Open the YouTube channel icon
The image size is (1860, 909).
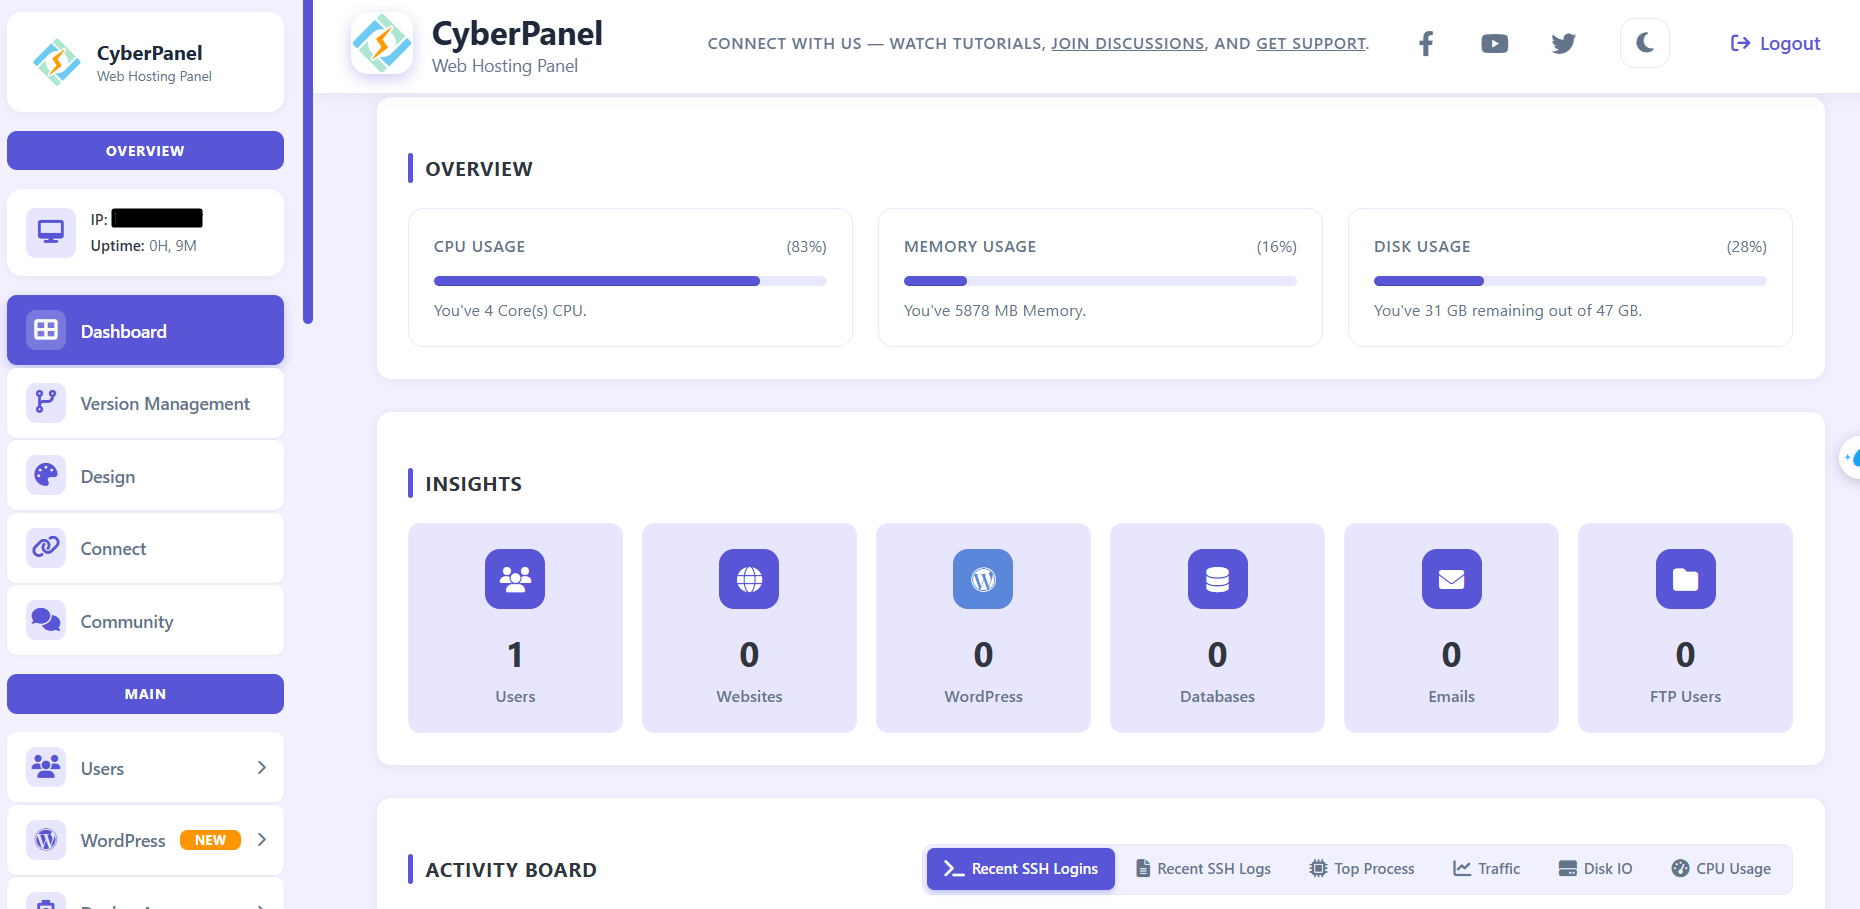point(1494,44)
